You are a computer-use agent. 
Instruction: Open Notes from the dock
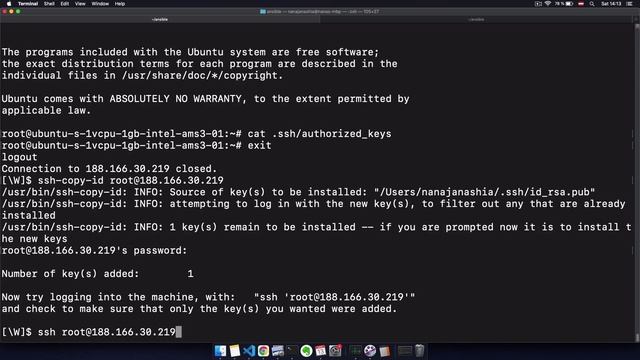coord(235,351)
